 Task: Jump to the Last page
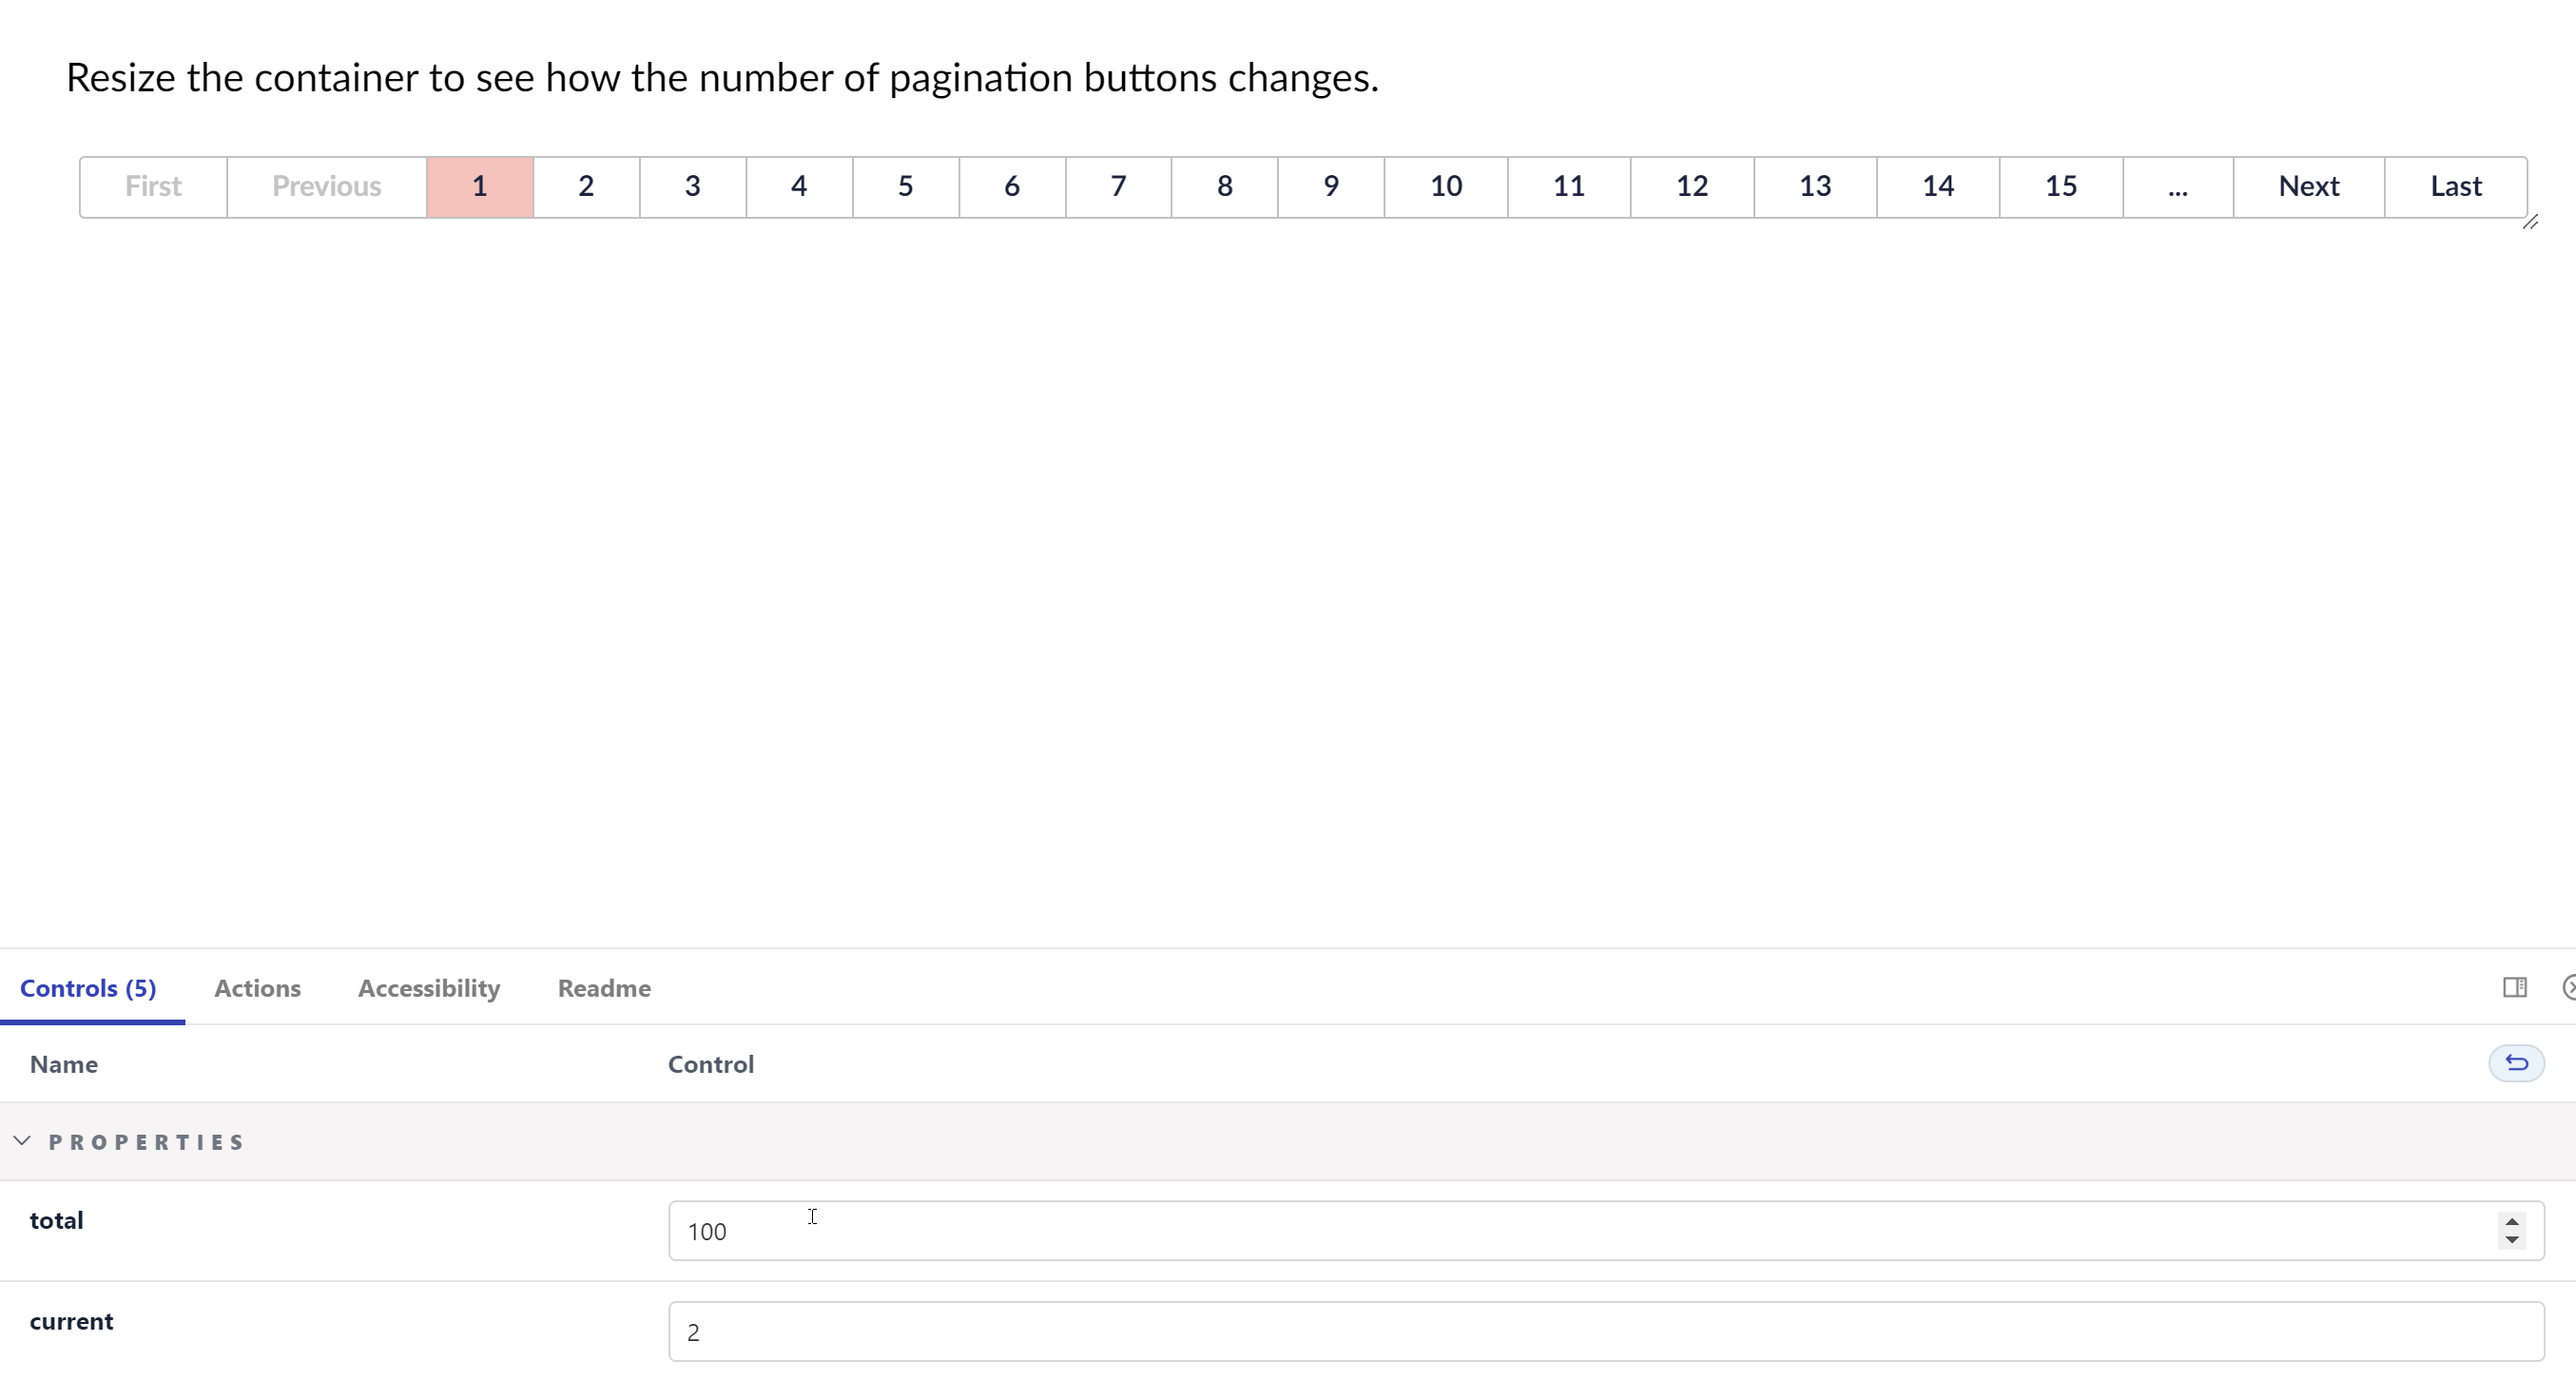(x=2455, y=186)
